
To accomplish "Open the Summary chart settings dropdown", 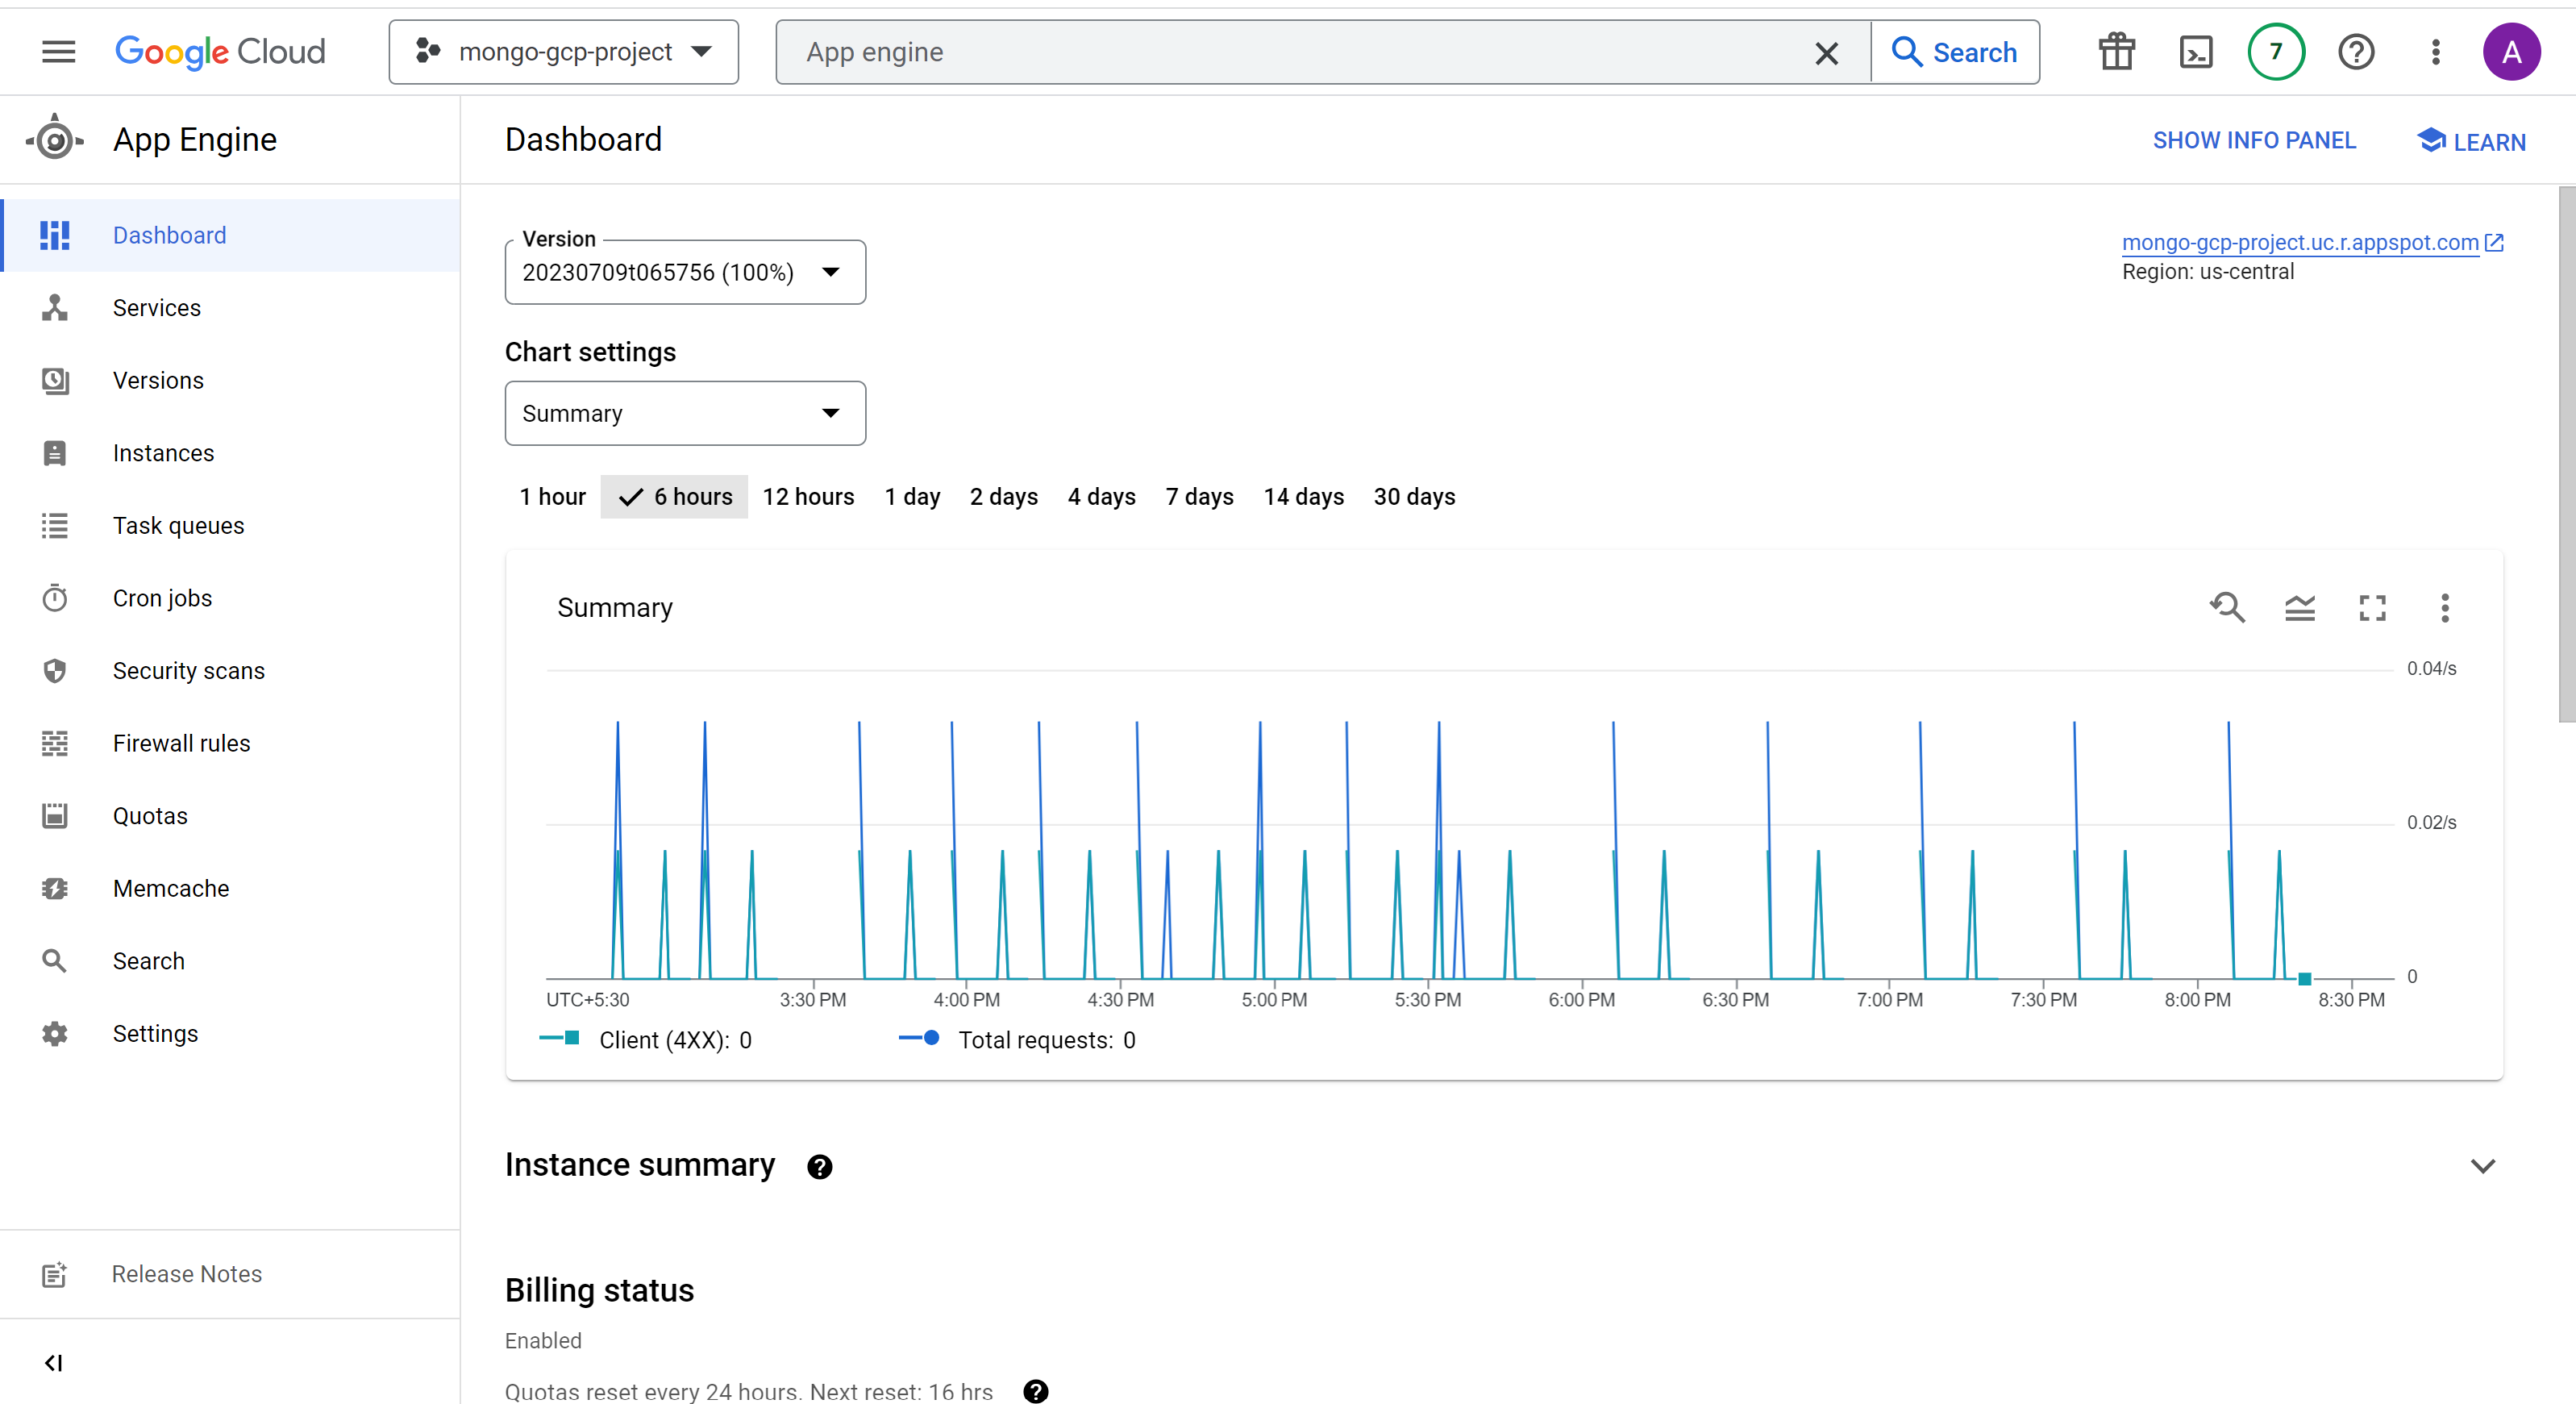I will click(685, 413).
